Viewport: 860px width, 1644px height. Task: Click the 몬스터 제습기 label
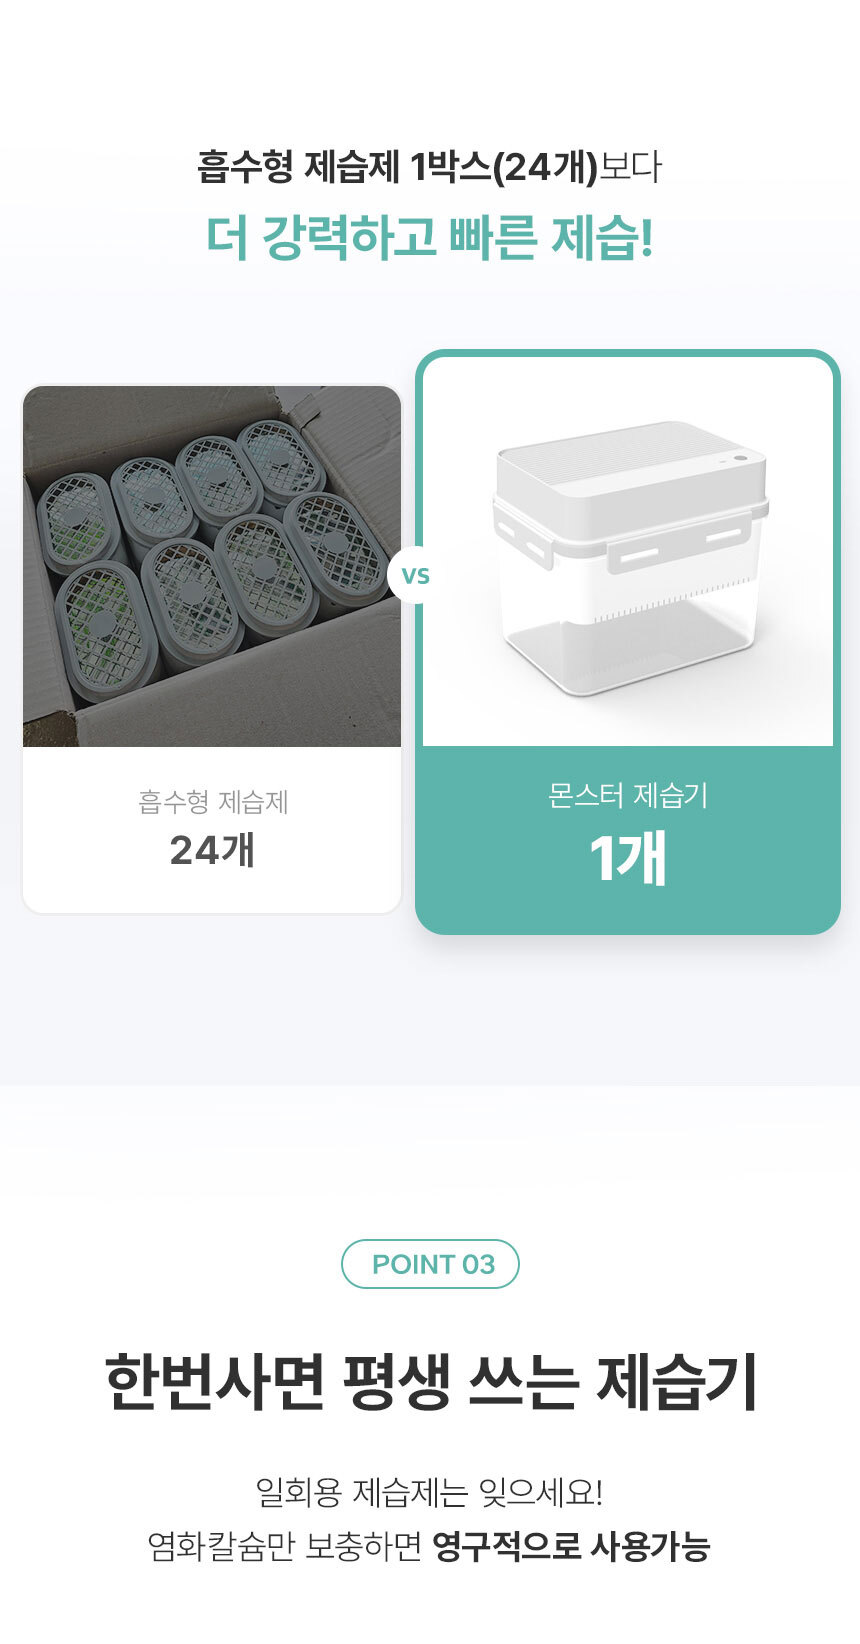(628, 796)
